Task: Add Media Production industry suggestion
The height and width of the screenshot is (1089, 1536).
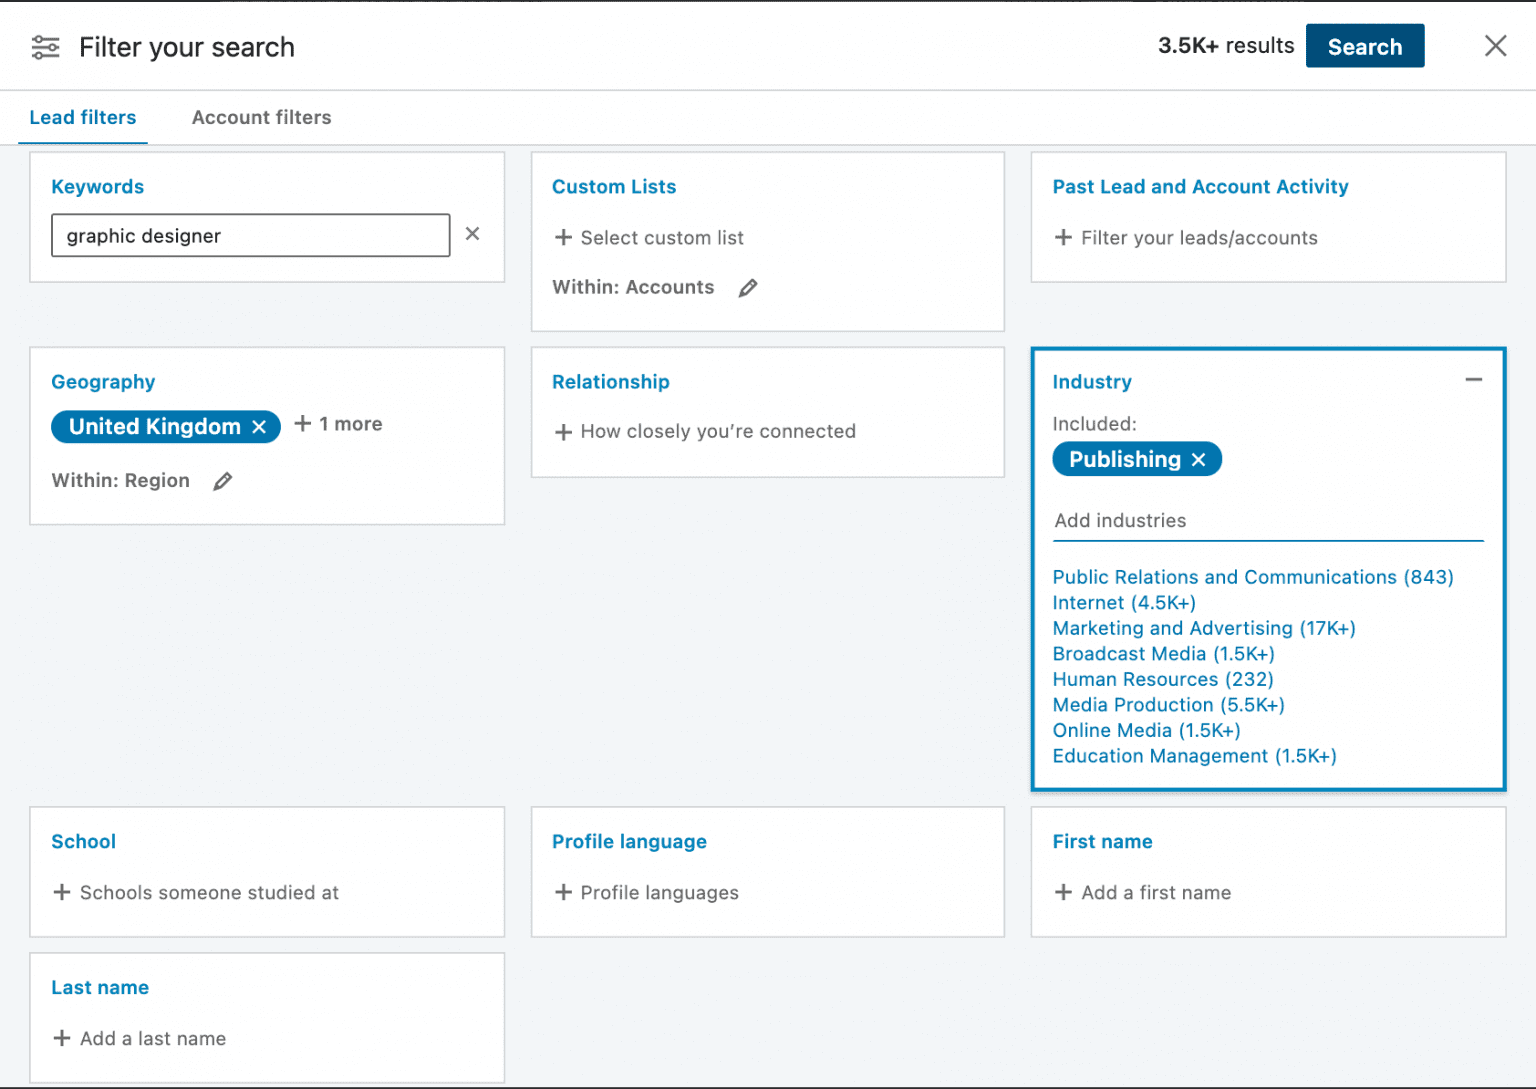Action: tap(1167, 705)
